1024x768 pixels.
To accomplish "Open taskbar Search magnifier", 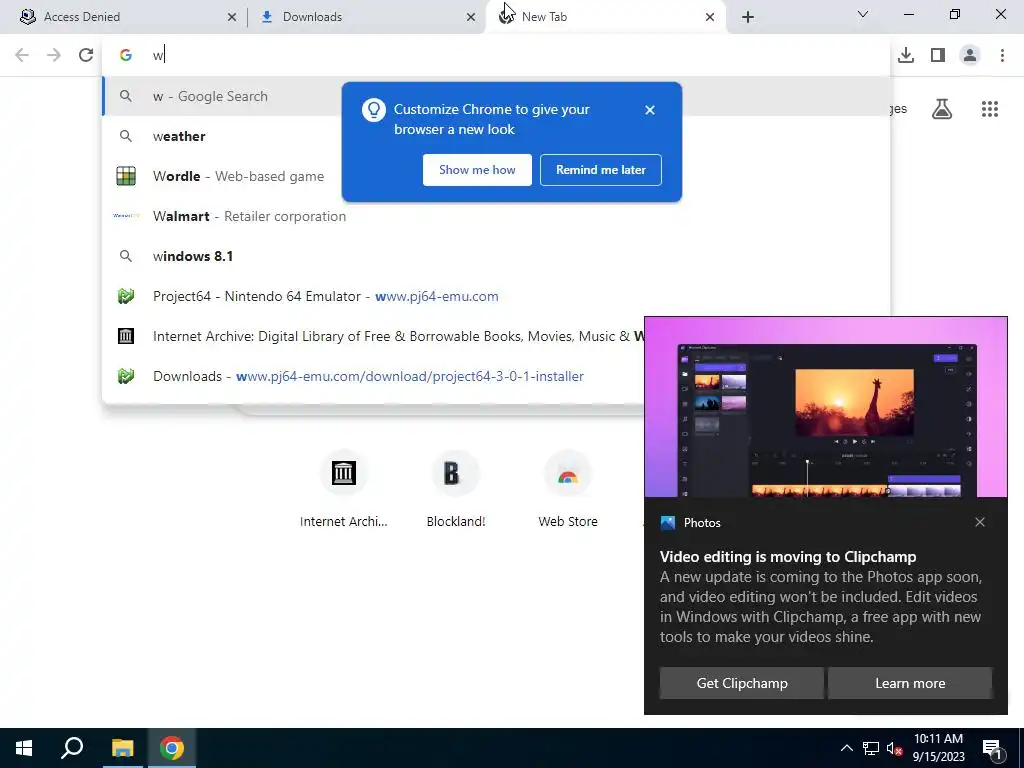I will pyautogui.click(x=72, y=748).
